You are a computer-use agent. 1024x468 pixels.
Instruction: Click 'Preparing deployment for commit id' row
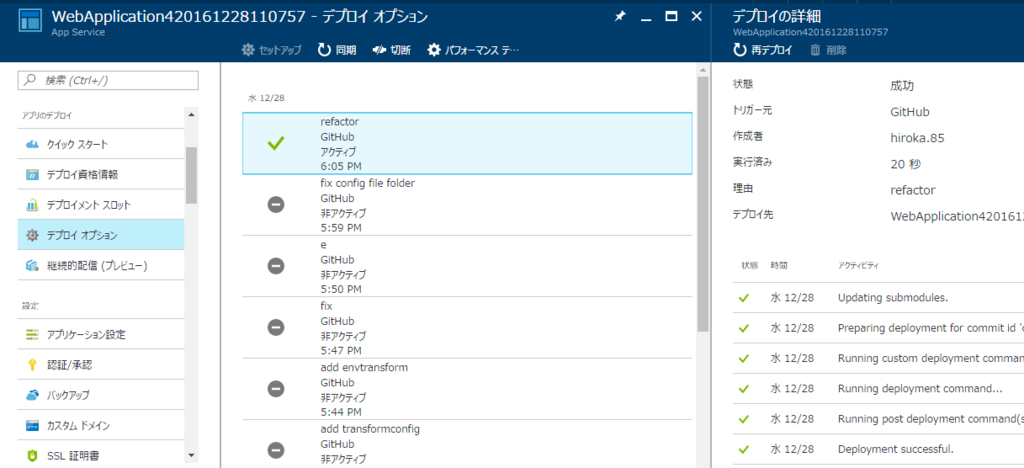click(878, 328)
